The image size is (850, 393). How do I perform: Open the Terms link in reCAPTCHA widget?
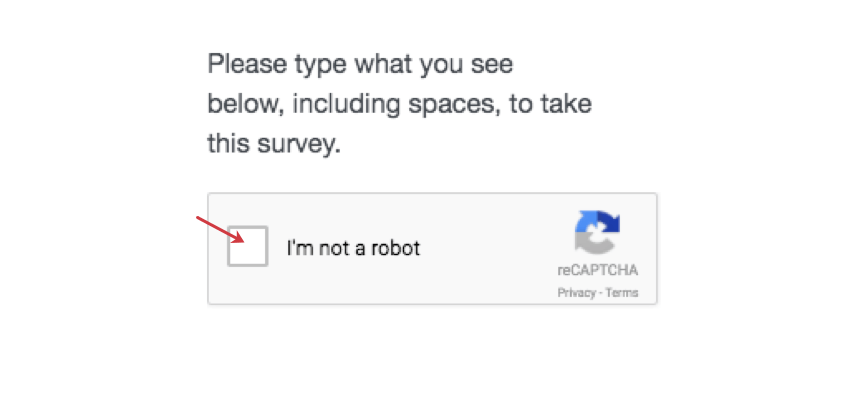[622, 293]
